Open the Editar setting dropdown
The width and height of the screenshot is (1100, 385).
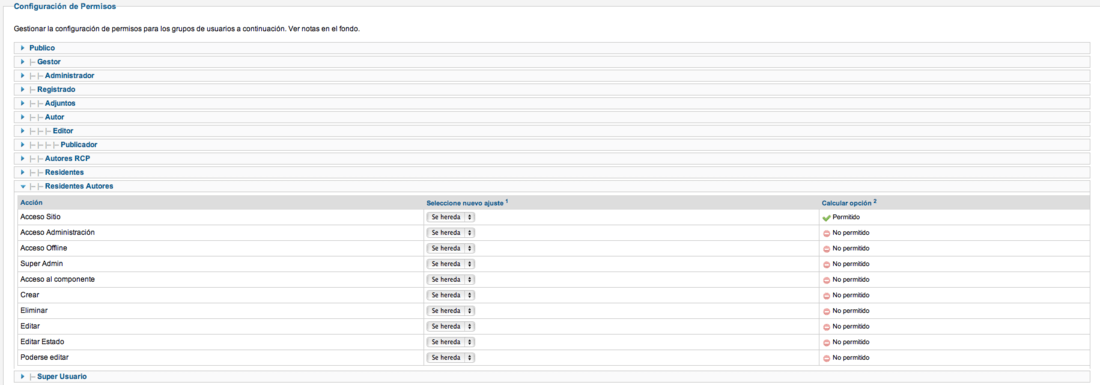[x=450, y=326]
